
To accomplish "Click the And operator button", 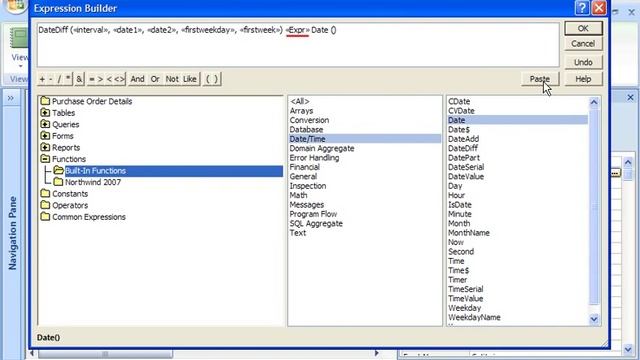I will pyautogui.click(x=137, y=79).
